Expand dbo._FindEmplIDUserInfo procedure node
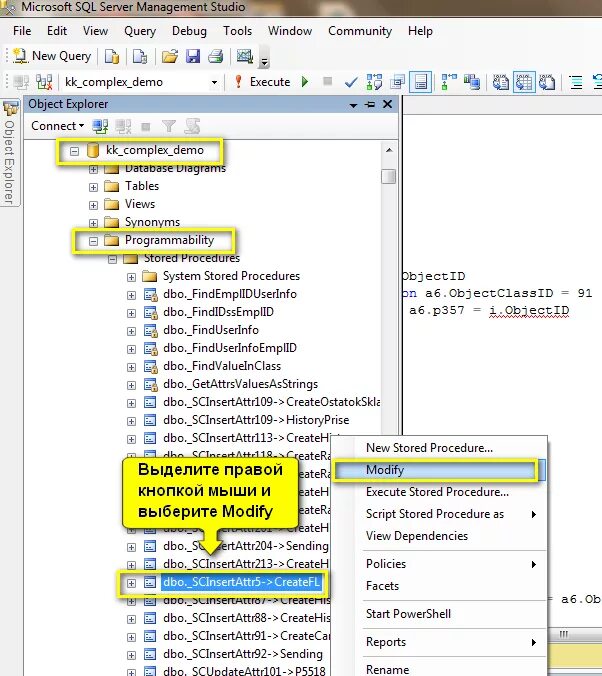 click(x=131, y=295)
